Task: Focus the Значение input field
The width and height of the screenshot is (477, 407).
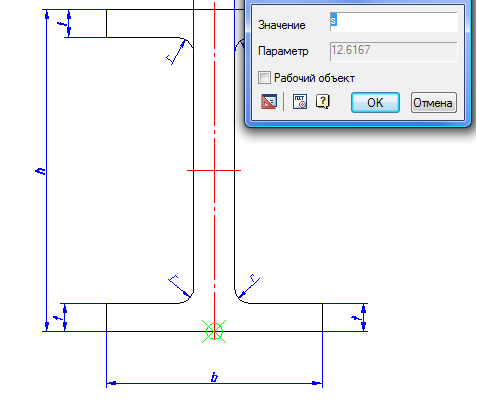Action: [x=393, y=22]
